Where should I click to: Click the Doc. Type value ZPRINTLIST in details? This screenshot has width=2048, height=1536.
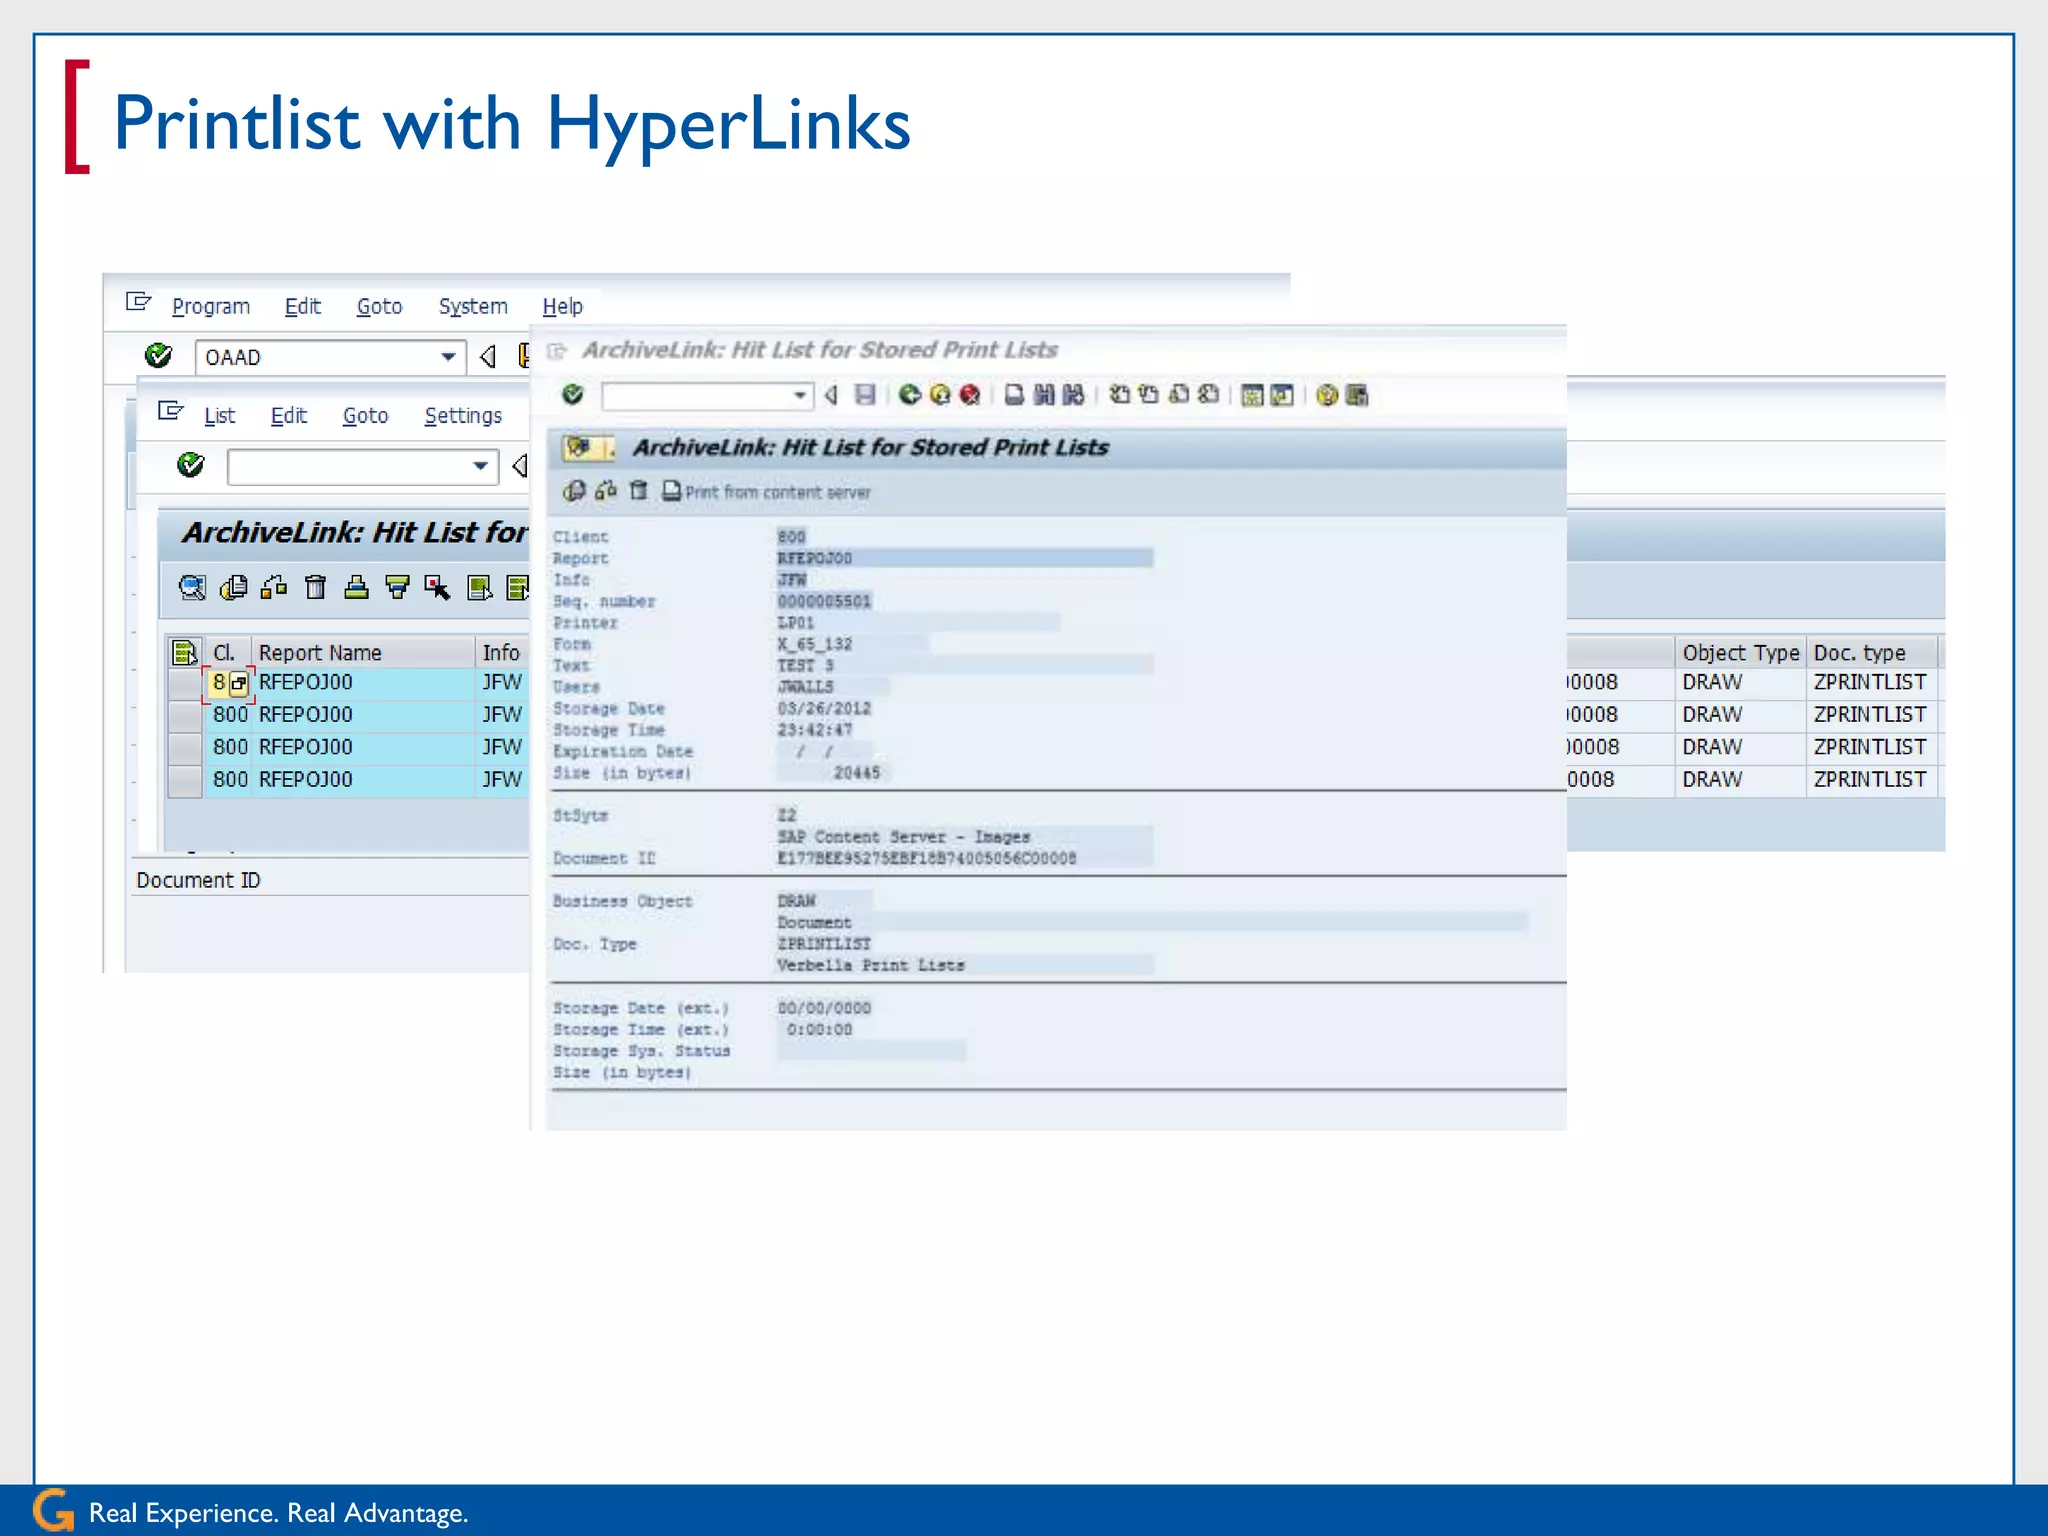[x=824, y=943]
